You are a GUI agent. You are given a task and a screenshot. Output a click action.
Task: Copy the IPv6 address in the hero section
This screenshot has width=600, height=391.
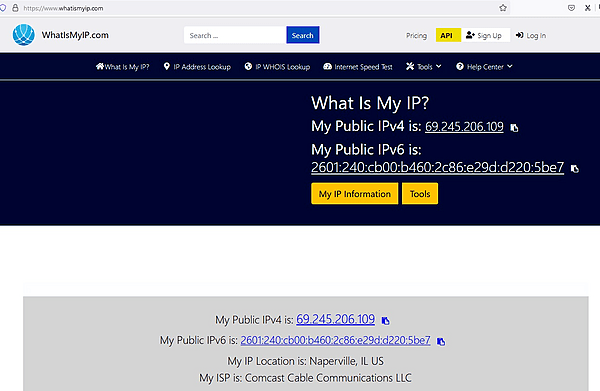pos(575,169)
